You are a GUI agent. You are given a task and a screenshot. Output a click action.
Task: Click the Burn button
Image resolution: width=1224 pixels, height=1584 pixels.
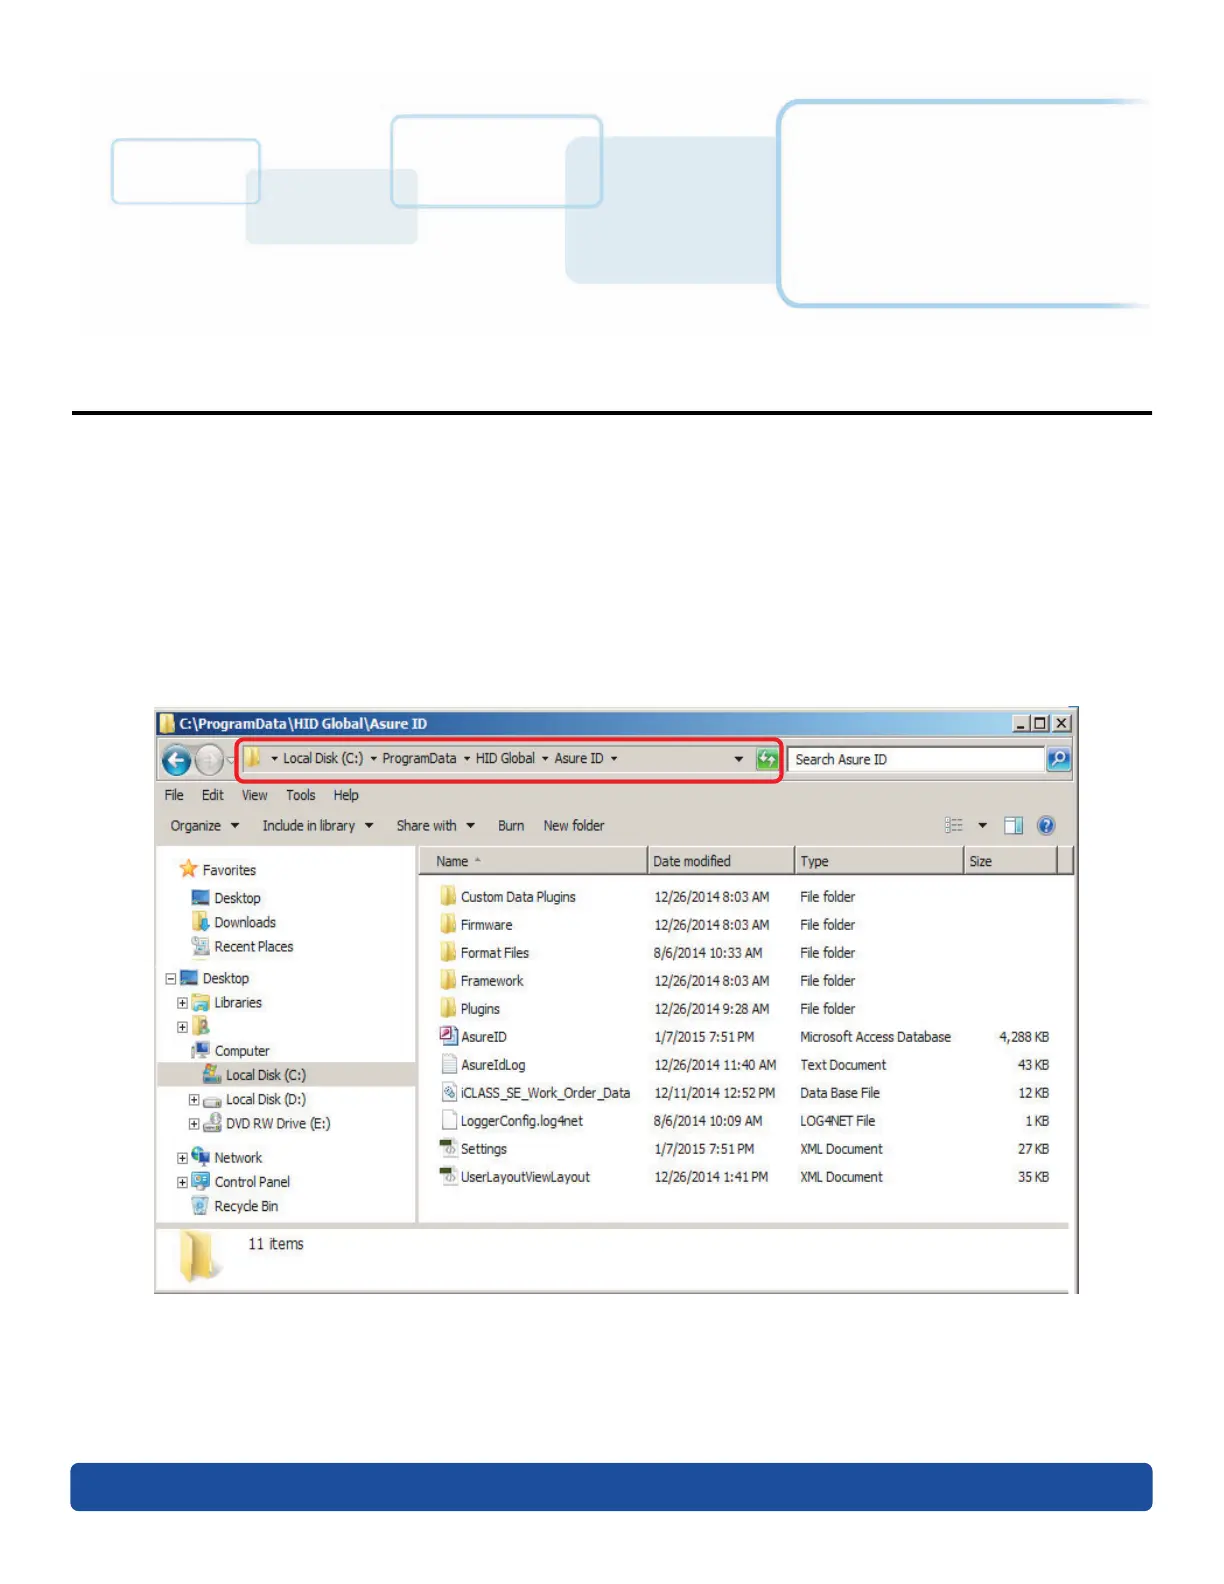click(x=511, y=825)
